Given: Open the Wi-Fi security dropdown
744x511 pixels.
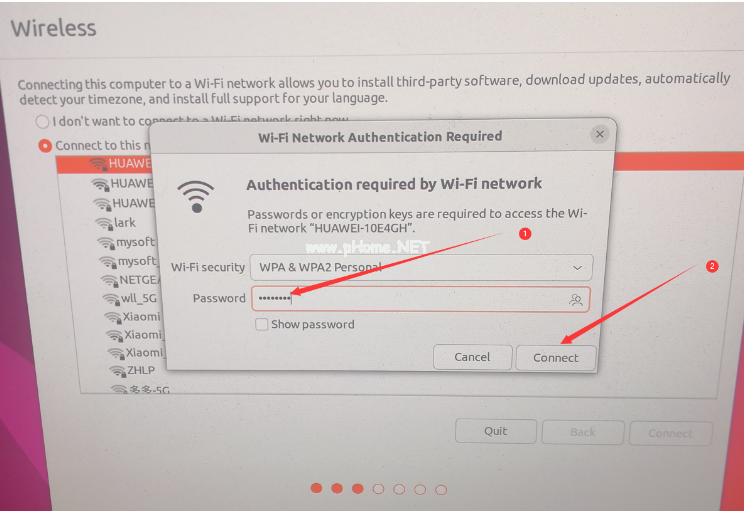Looking at the screenshot, I should 421,268.
